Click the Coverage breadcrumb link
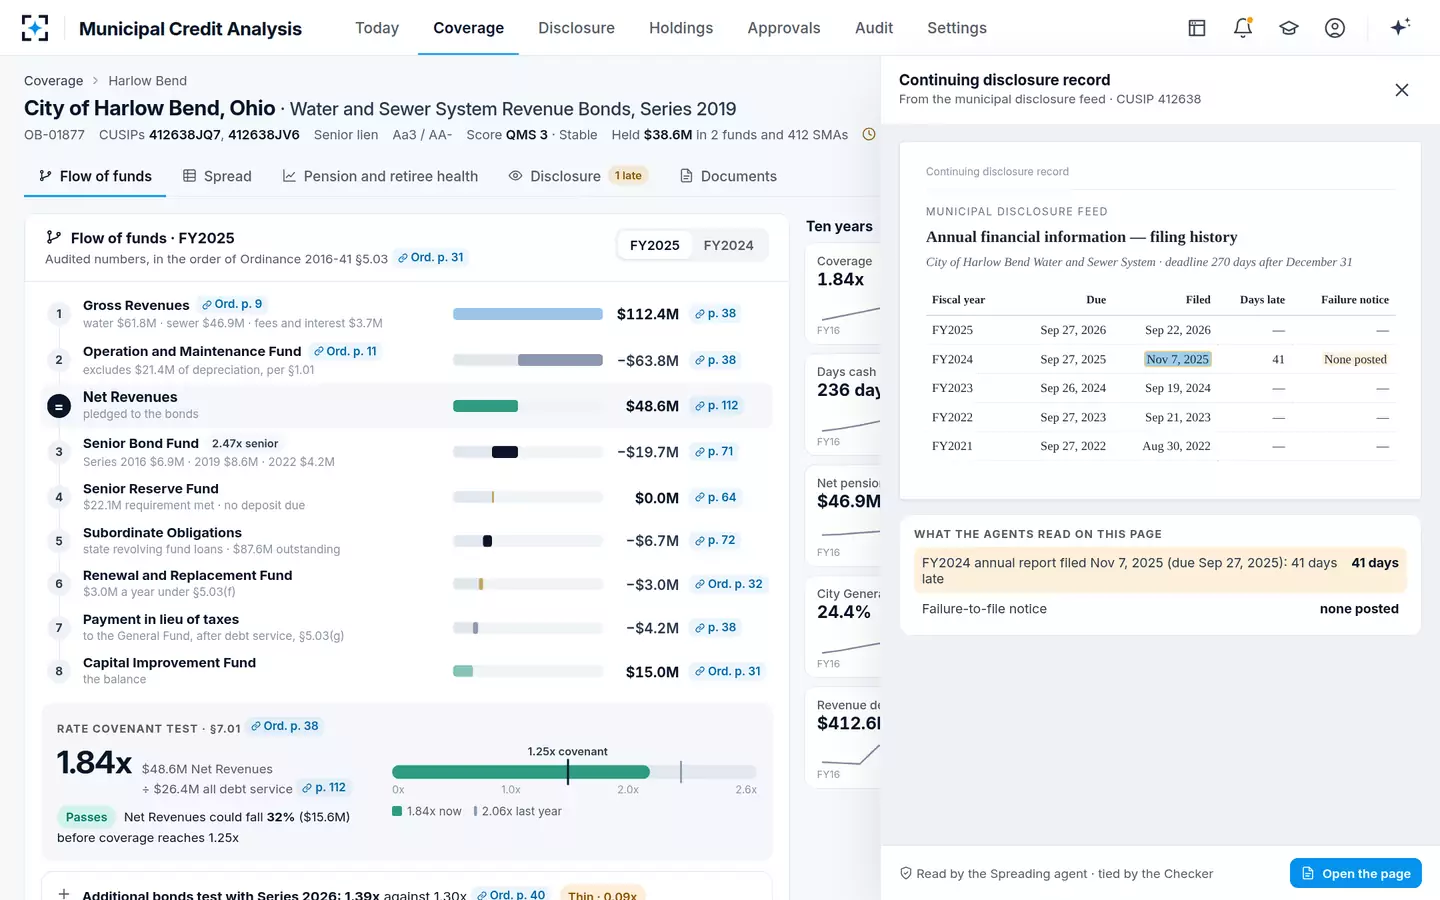This screenshot has width=1440, height=900. click(54, 81)
